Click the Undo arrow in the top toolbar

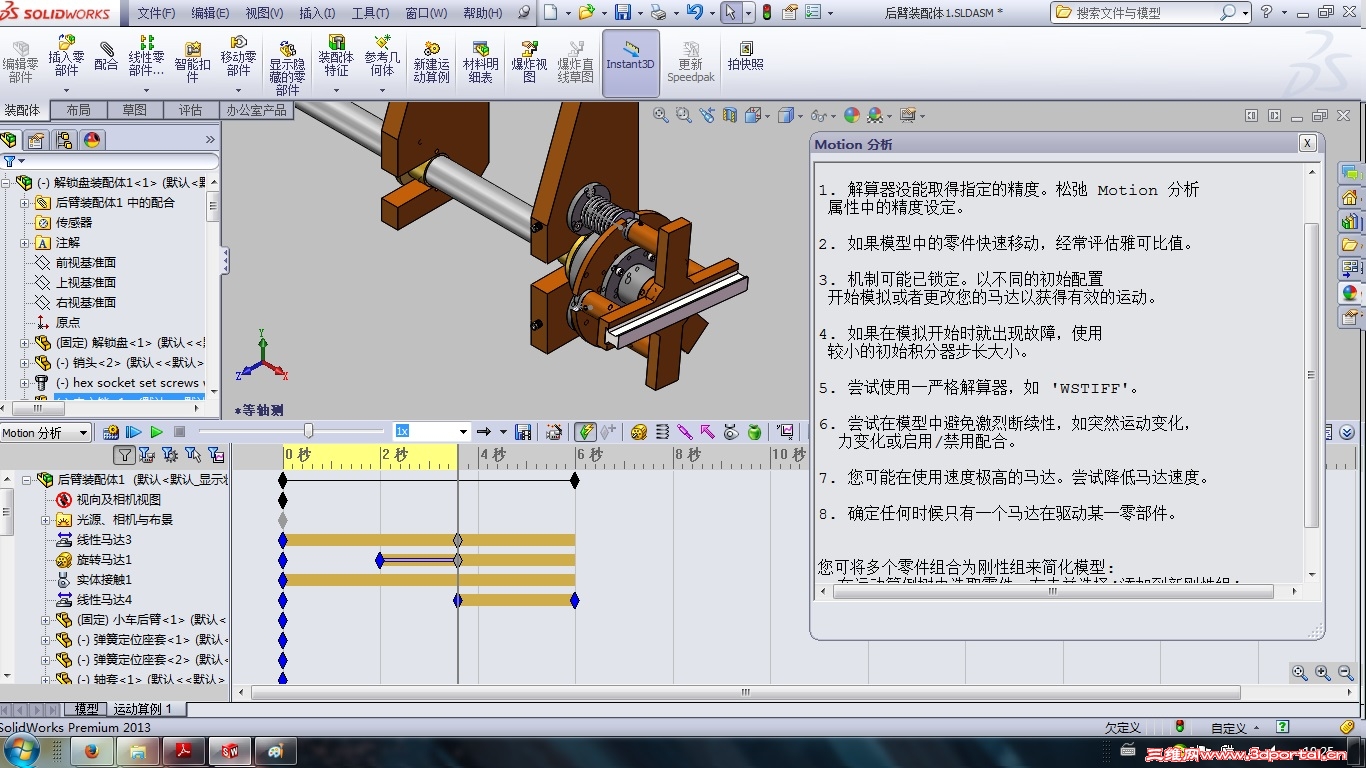695,13
